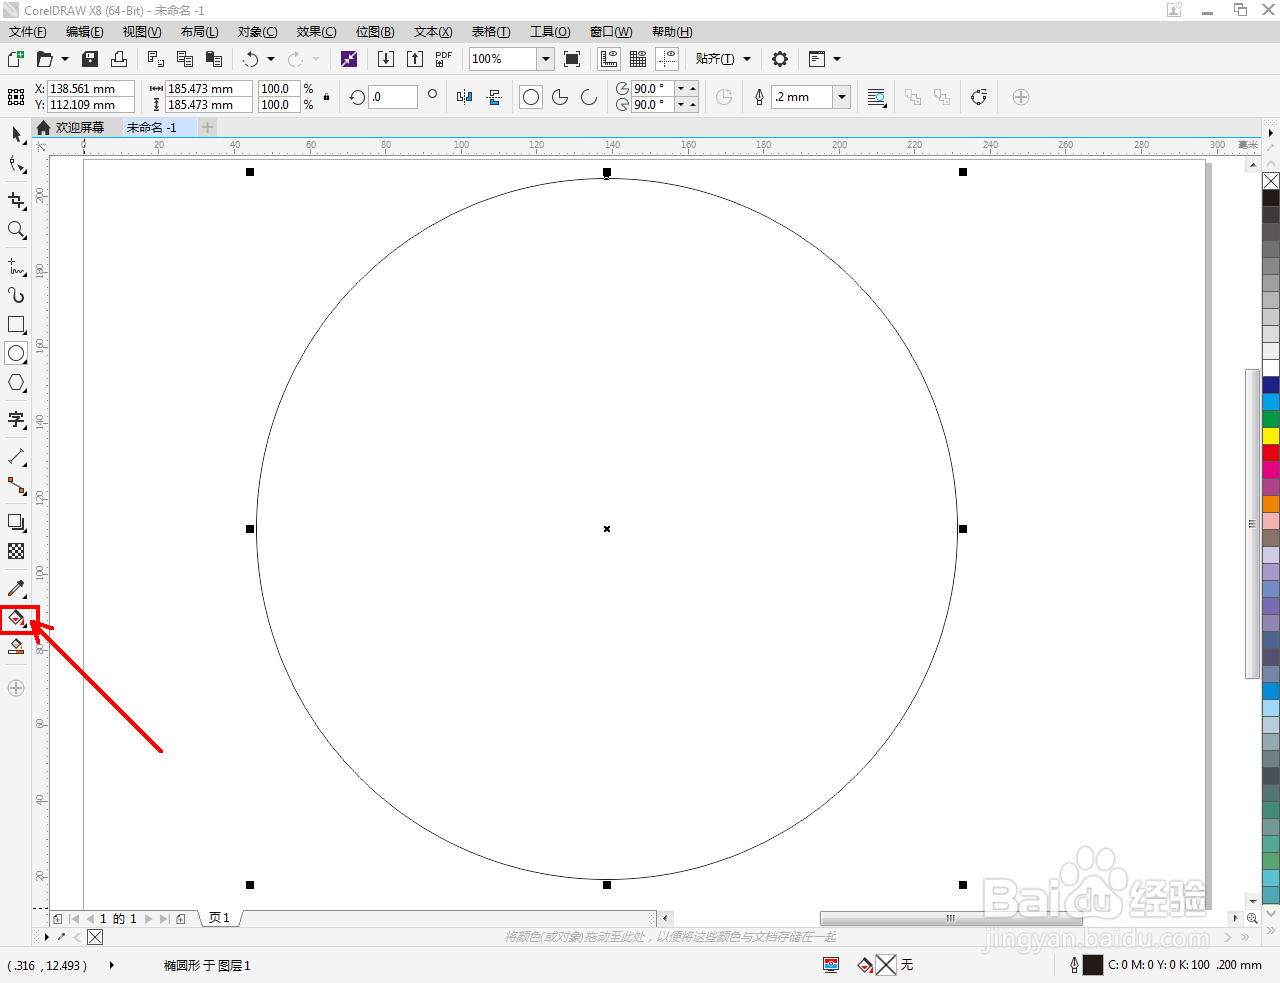Pick the yellow palette swatch

click(x=1271, y=435)
